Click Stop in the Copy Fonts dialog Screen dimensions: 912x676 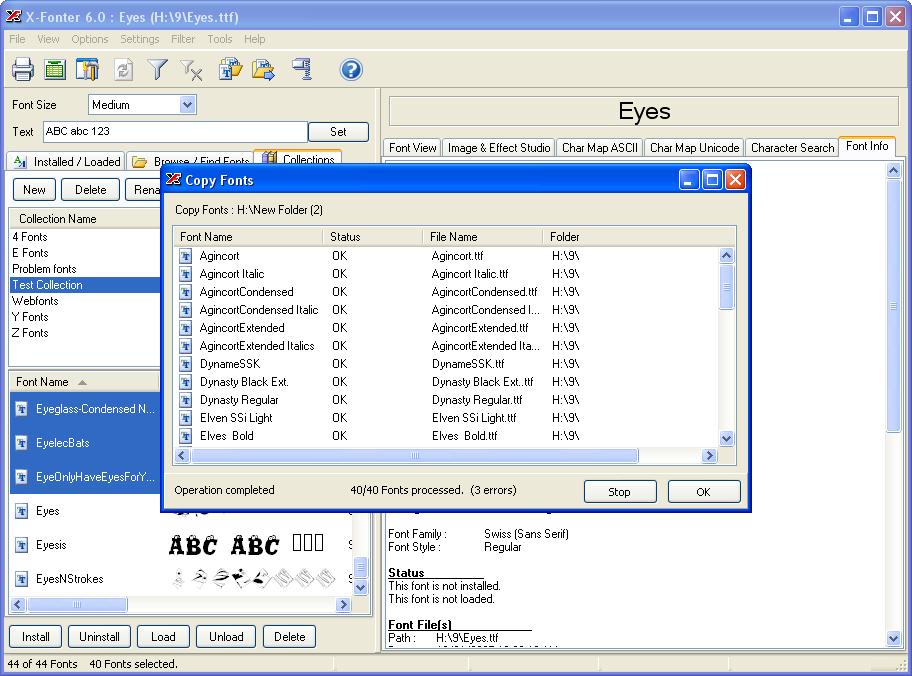click(620, 492)
